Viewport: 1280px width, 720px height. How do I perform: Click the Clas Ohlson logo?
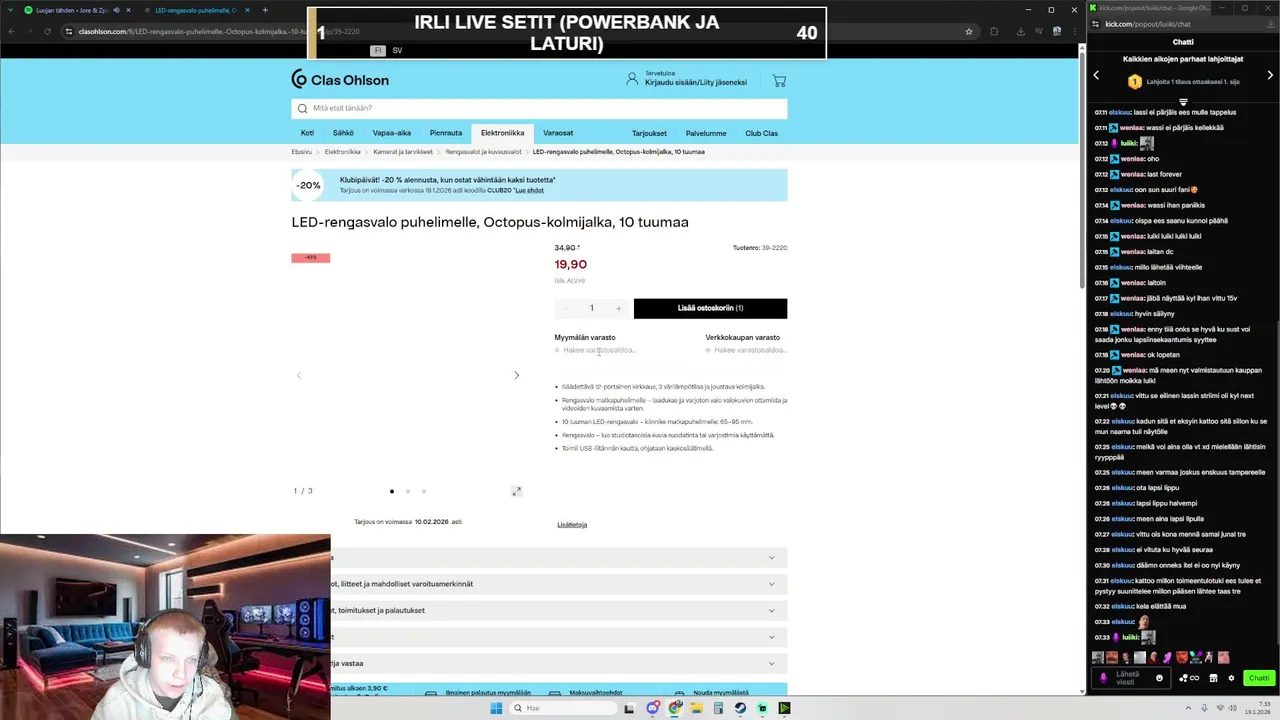click(x=340, y=80)
